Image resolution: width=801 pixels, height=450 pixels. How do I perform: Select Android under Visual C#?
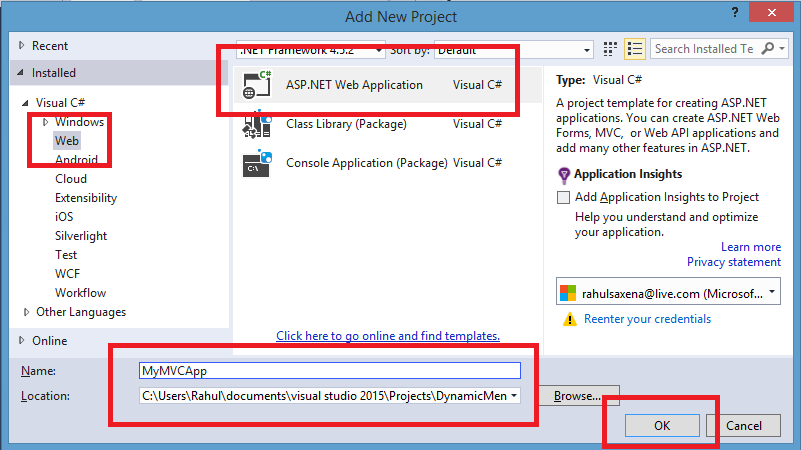76,160
